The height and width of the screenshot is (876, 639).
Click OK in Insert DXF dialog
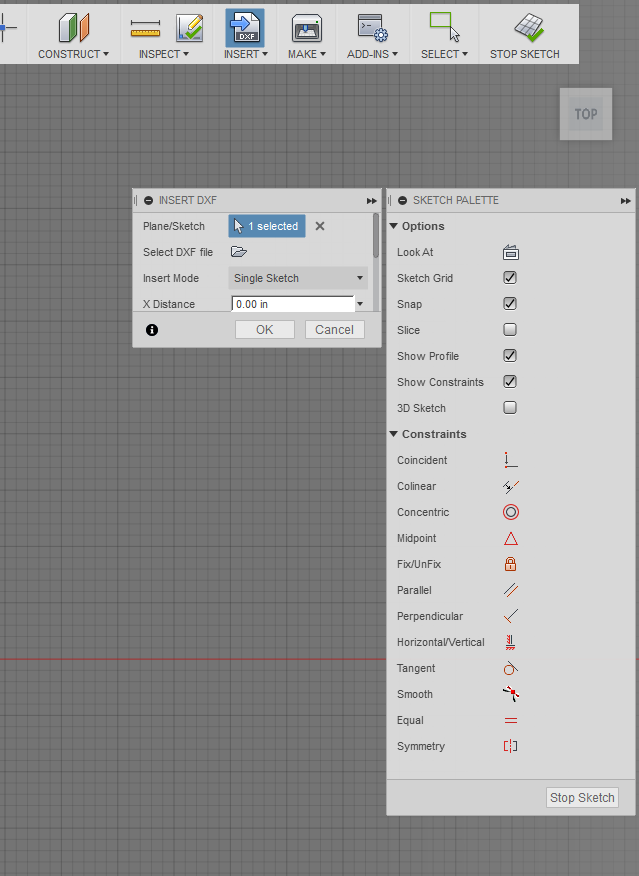coord(265,330)
